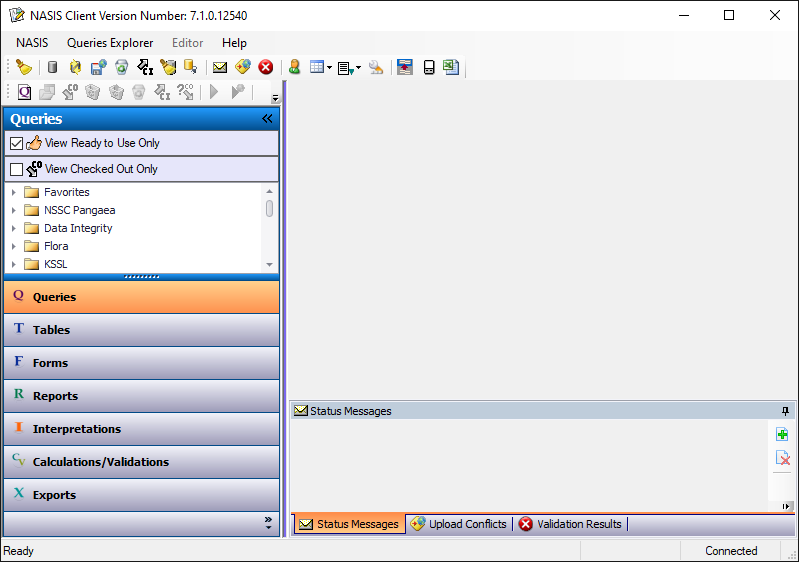Select the Data Integrity tree item

[x=78, y=228]
